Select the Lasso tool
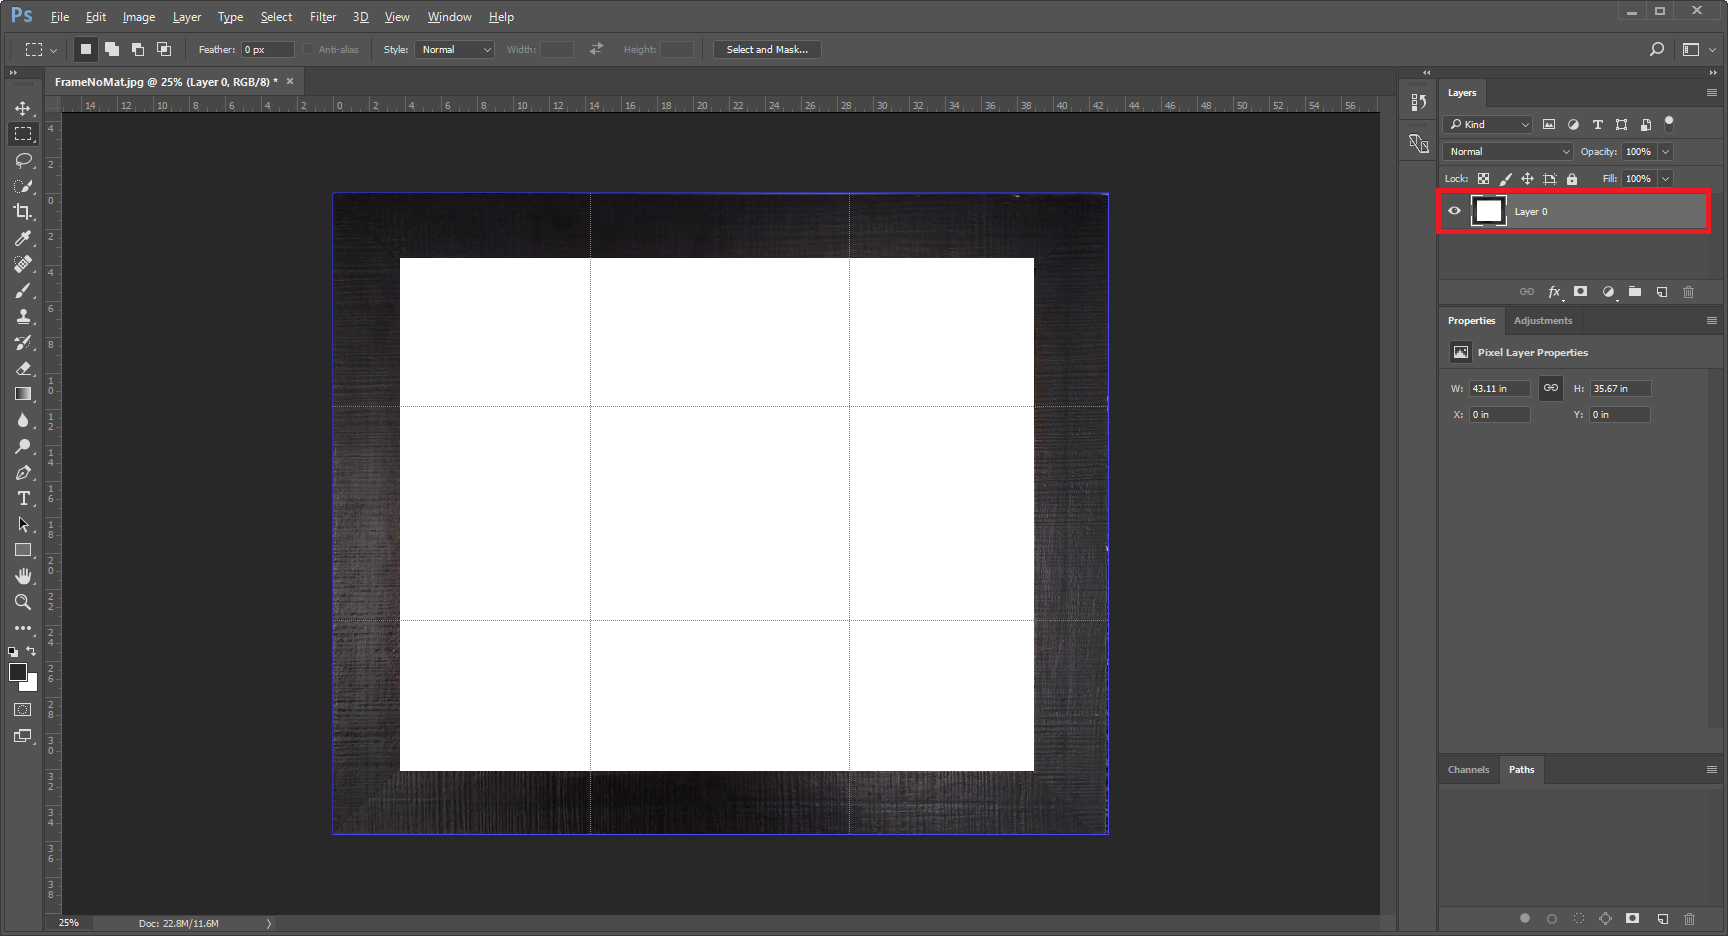The image size is (1728, 936). pyautogui.click(x=23, y=160)
